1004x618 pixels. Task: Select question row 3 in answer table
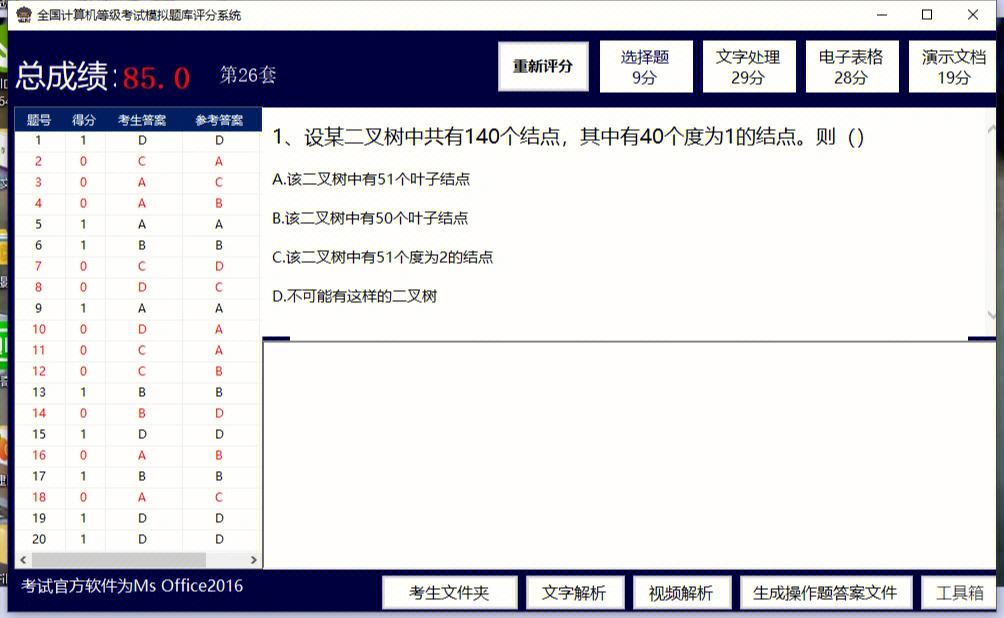[138, 183]
